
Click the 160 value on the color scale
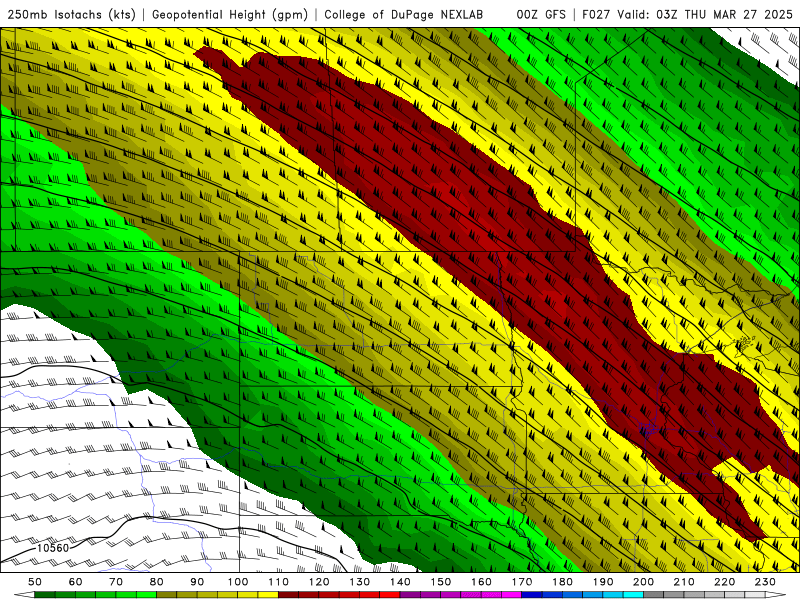[481, 582]
